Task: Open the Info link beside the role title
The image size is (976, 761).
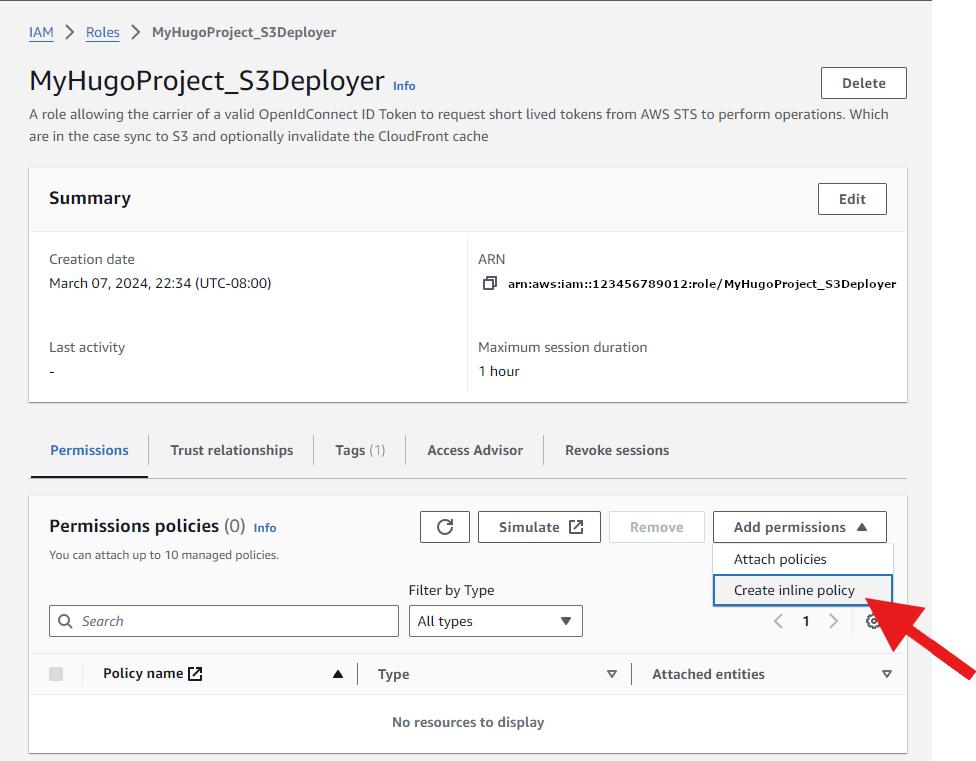Action: click(x=404, y=86)
